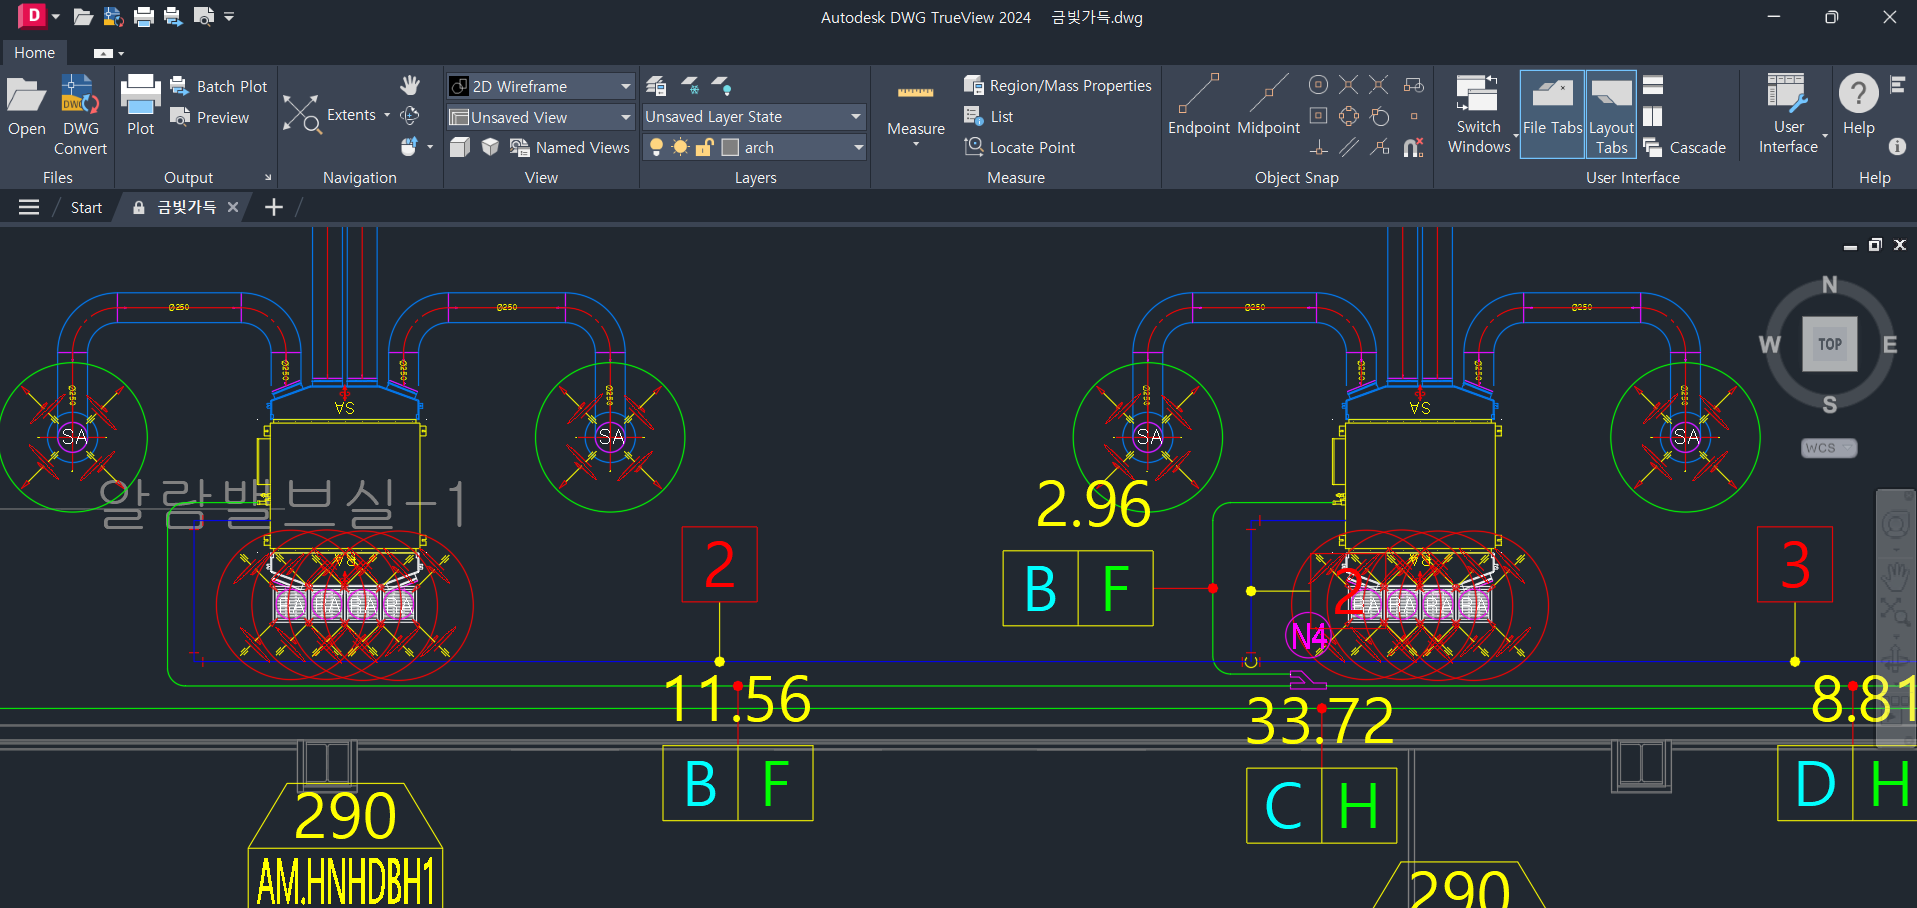Screen dimensions: 1917x908
Task: Click the box view icon in View panel
Action: pos(460,147)
